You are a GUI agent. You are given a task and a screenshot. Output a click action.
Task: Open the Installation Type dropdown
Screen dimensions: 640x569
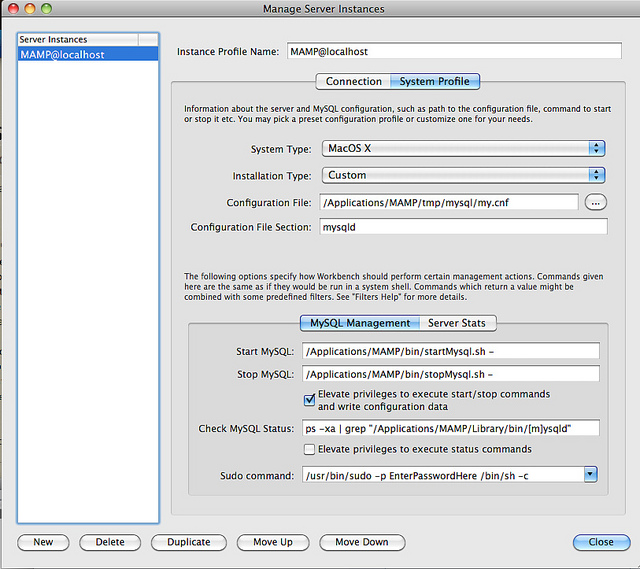tap(463, 176)
